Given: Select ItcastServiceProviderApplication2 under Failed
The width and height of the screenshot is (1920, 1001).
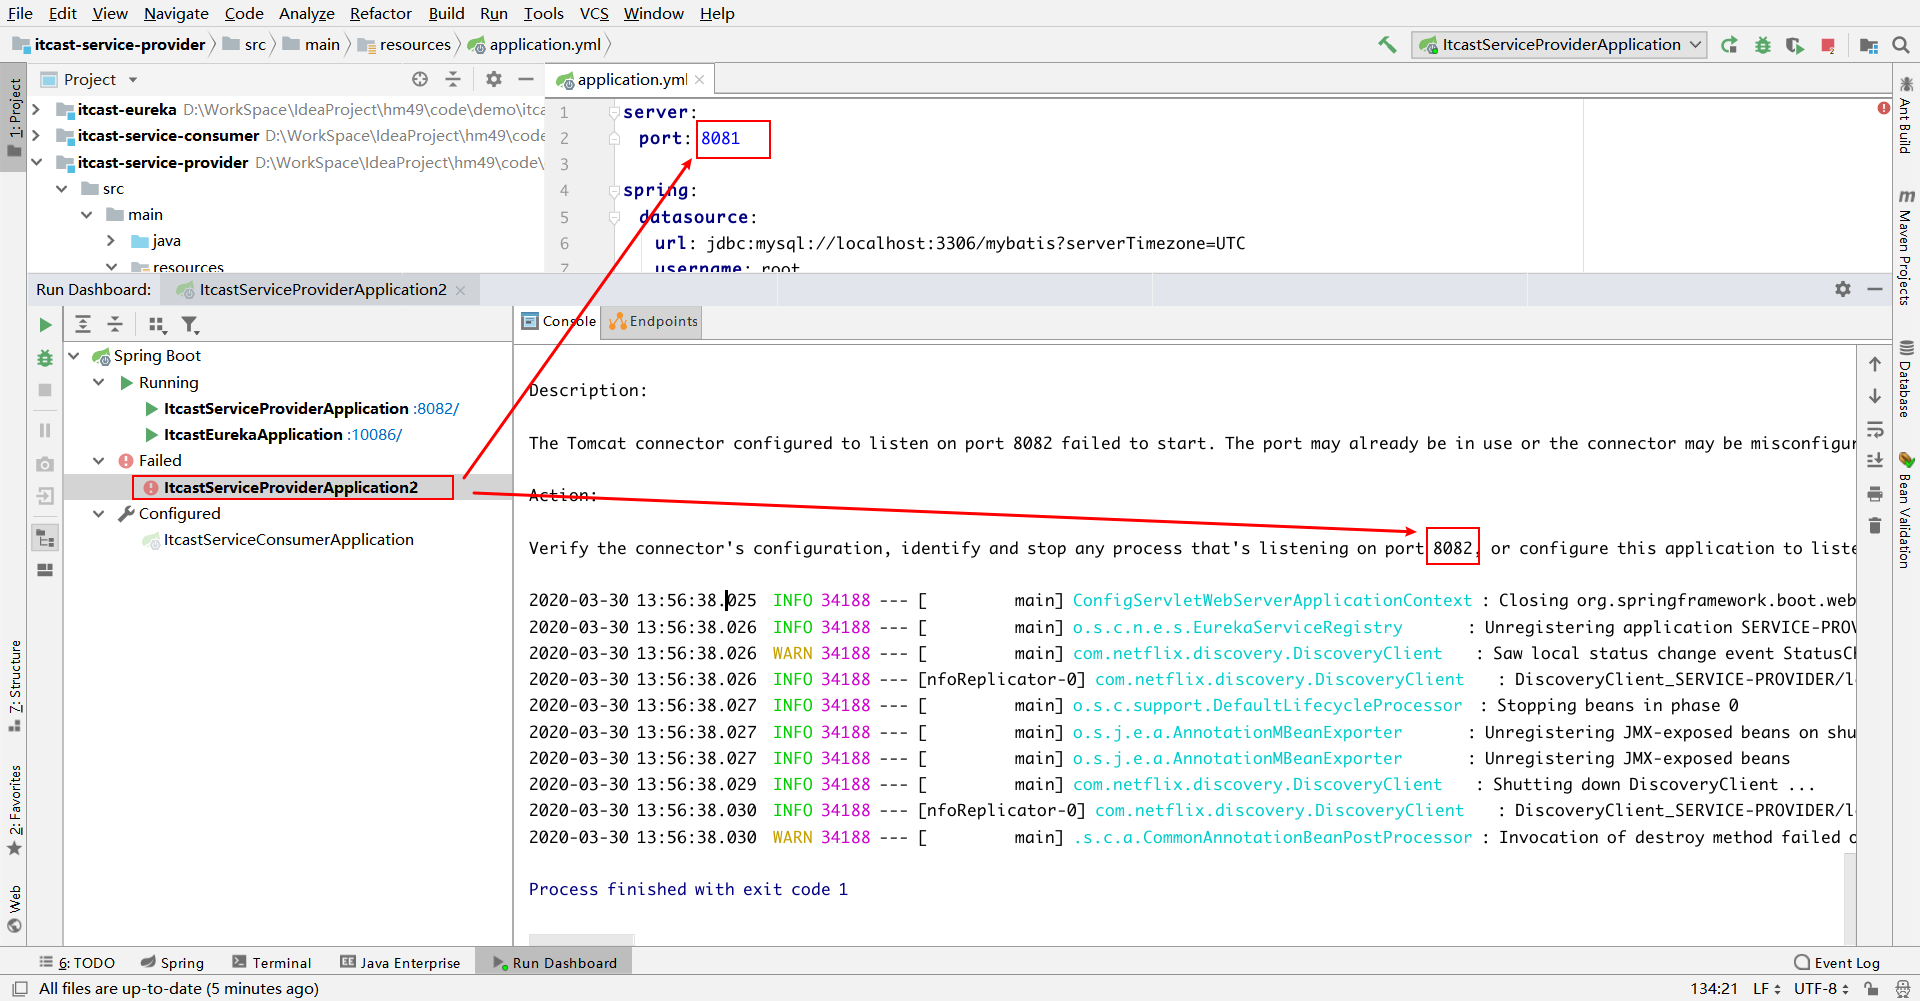Looking at the screenshot, I should tap(291, 487).
